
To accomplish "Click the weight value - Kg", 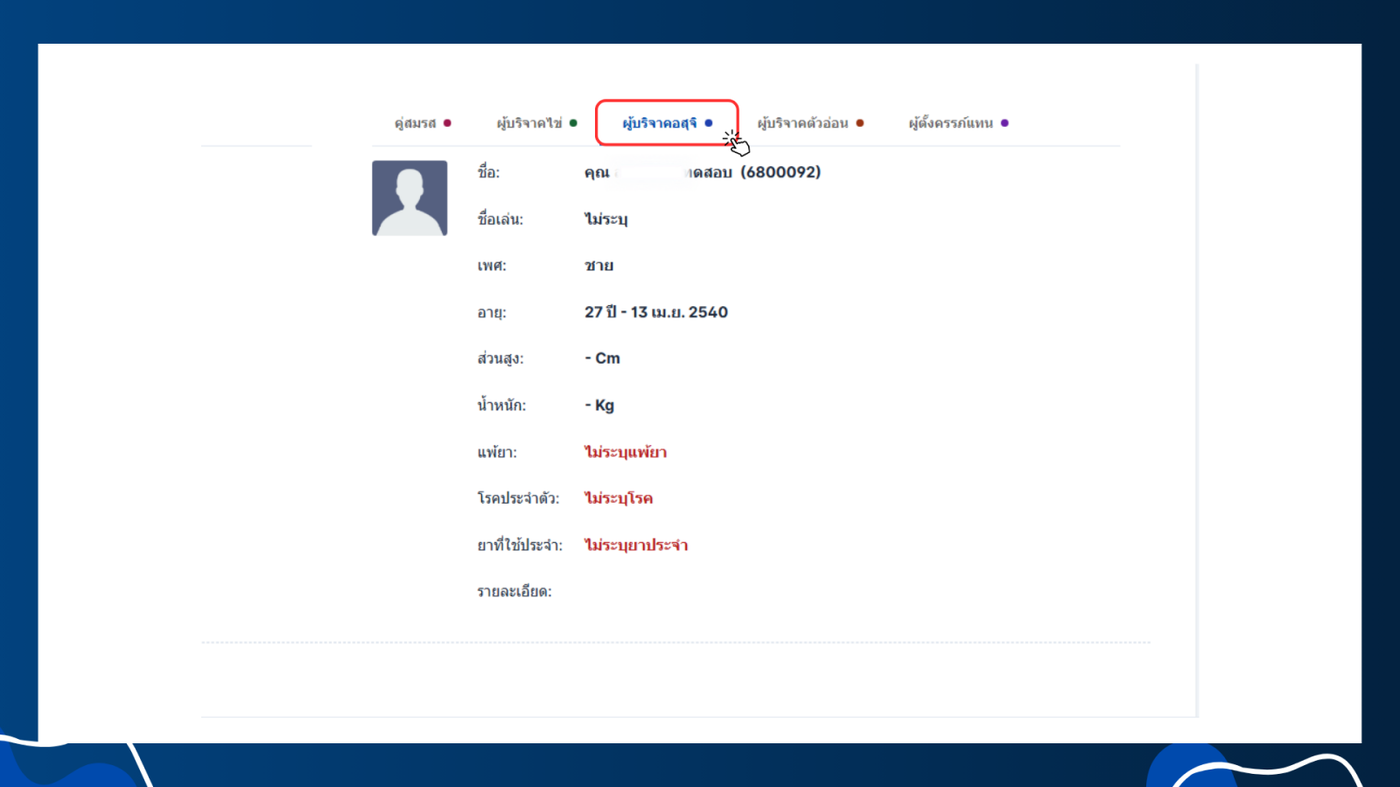I will point(599,405).
